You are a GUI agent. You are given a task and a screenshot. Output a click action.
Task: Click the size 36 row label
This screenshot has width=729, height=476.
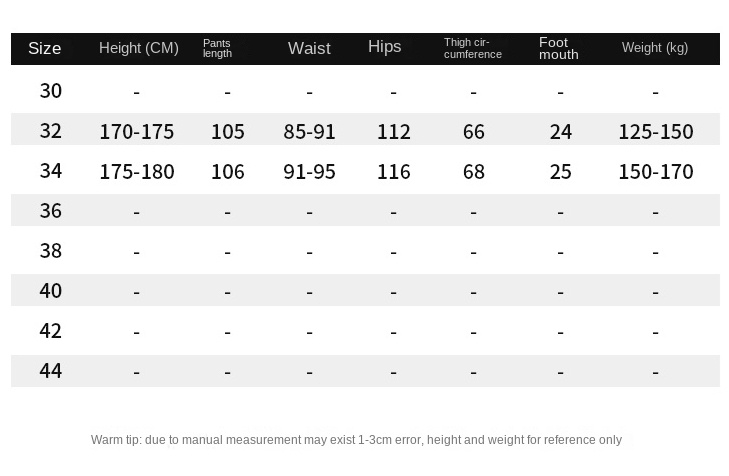coord(51,211)
